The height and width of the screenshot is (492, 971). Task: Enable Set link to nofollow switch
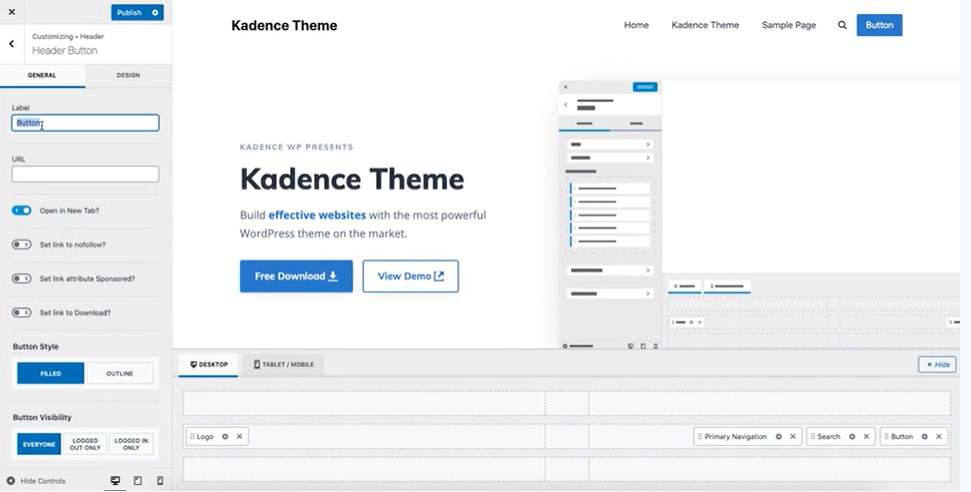click(22, 245)
